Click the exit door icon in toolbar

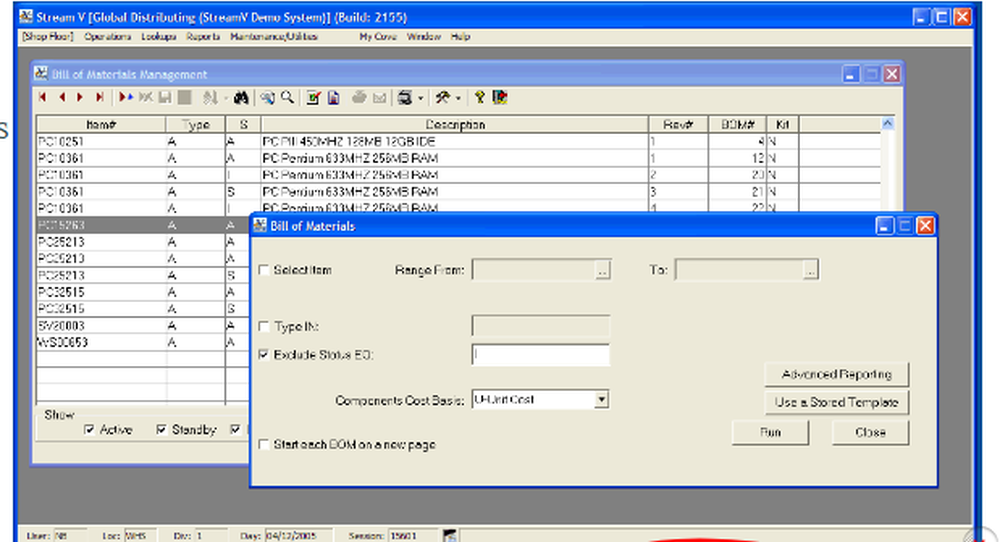(500, 98)
